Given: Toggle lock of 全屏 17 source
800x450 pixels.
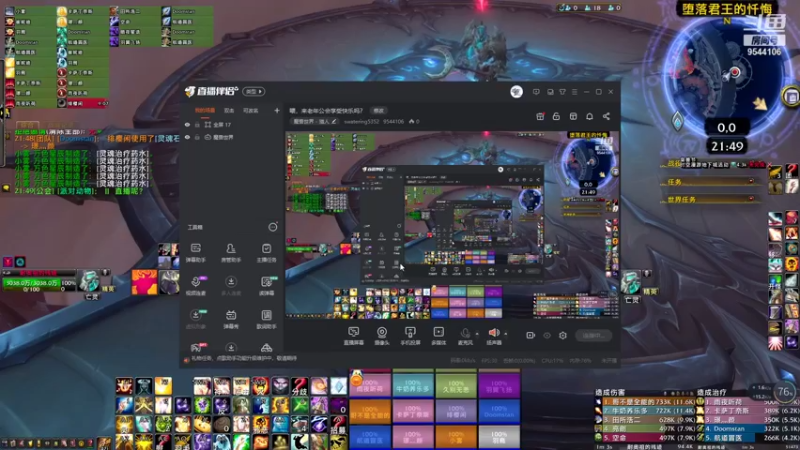Looking at the screenshot, I should [x=197, y=124].
